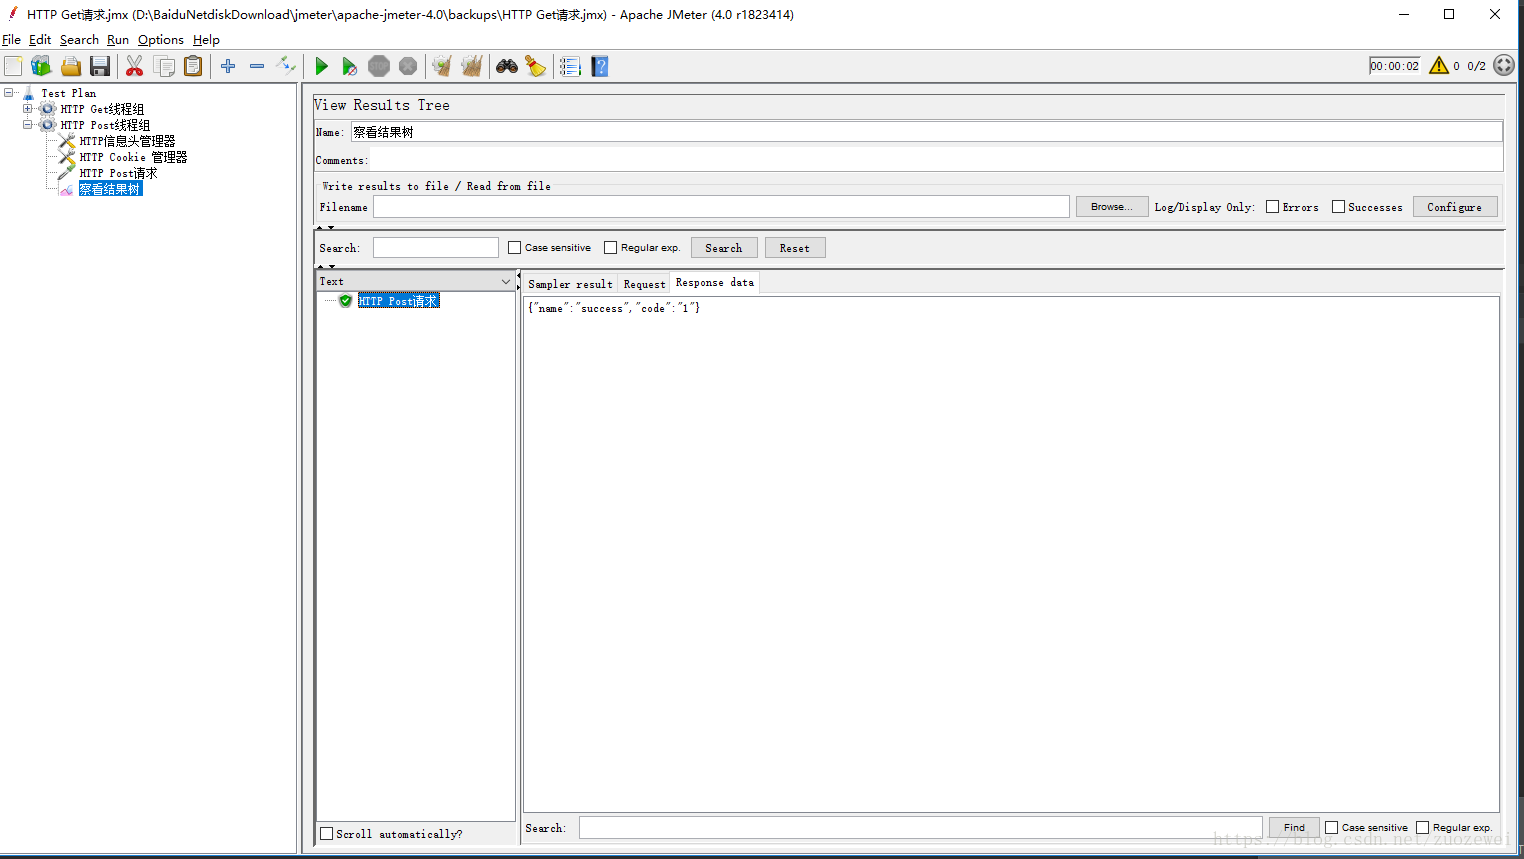Click the Toggle enable/disable toolbar icon
Image resolution: width=1524 pixels, height=859 pixels.
tap(286, 66)
